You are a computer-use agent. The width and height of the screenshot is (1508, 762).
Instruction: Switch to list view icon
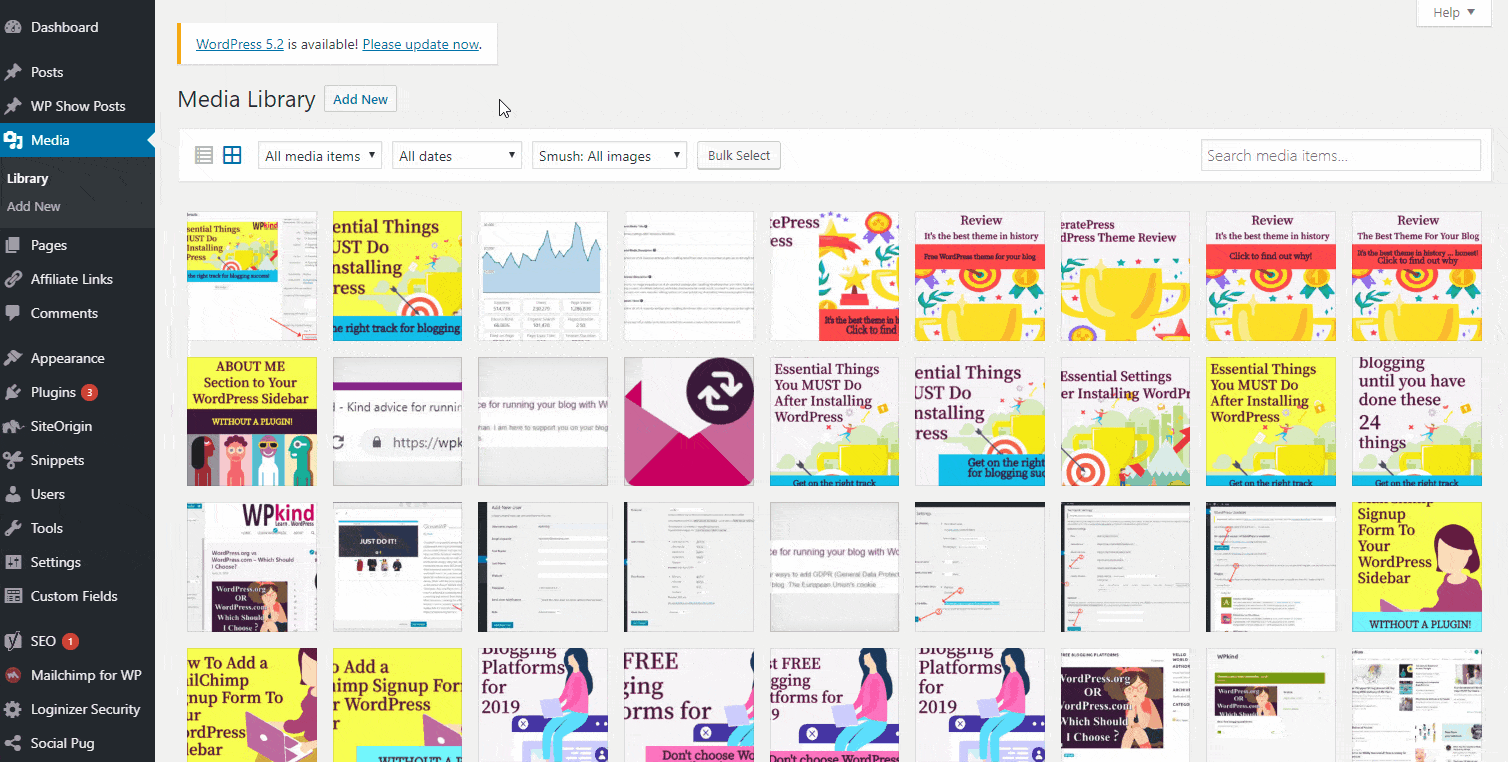pos(204,155)
